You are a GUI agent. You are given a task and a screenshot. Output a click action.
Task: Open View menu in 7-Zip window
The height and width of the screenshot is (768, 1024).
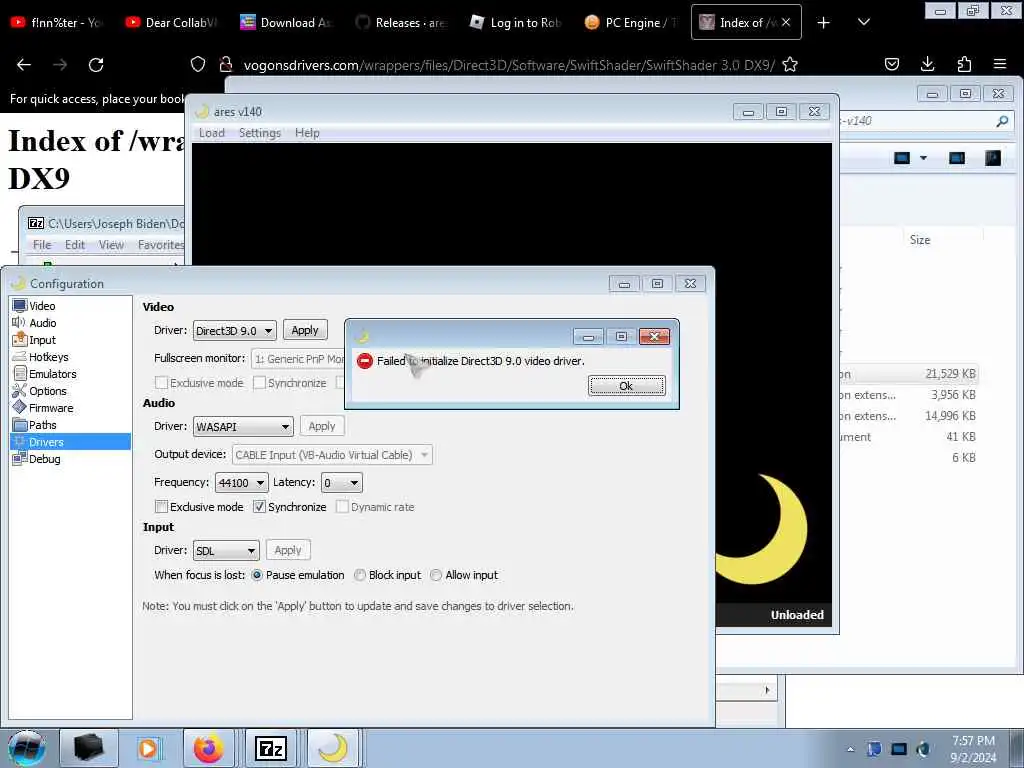[x=111, y=244]
